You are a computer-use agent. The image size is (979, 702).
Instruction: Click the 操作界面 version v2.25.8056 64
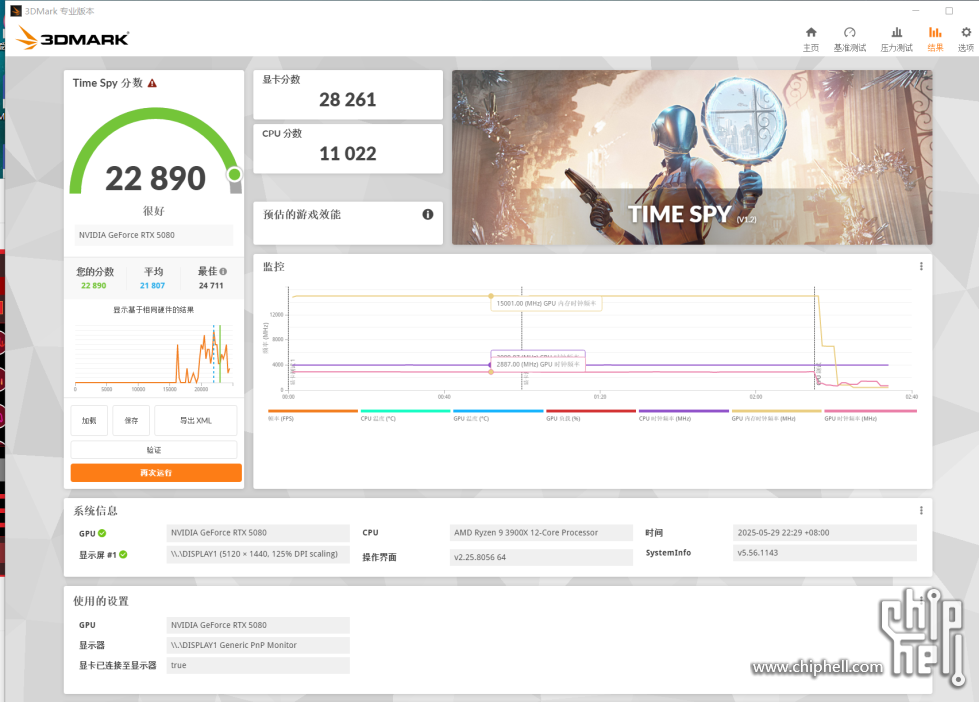(x=541, y=557)
